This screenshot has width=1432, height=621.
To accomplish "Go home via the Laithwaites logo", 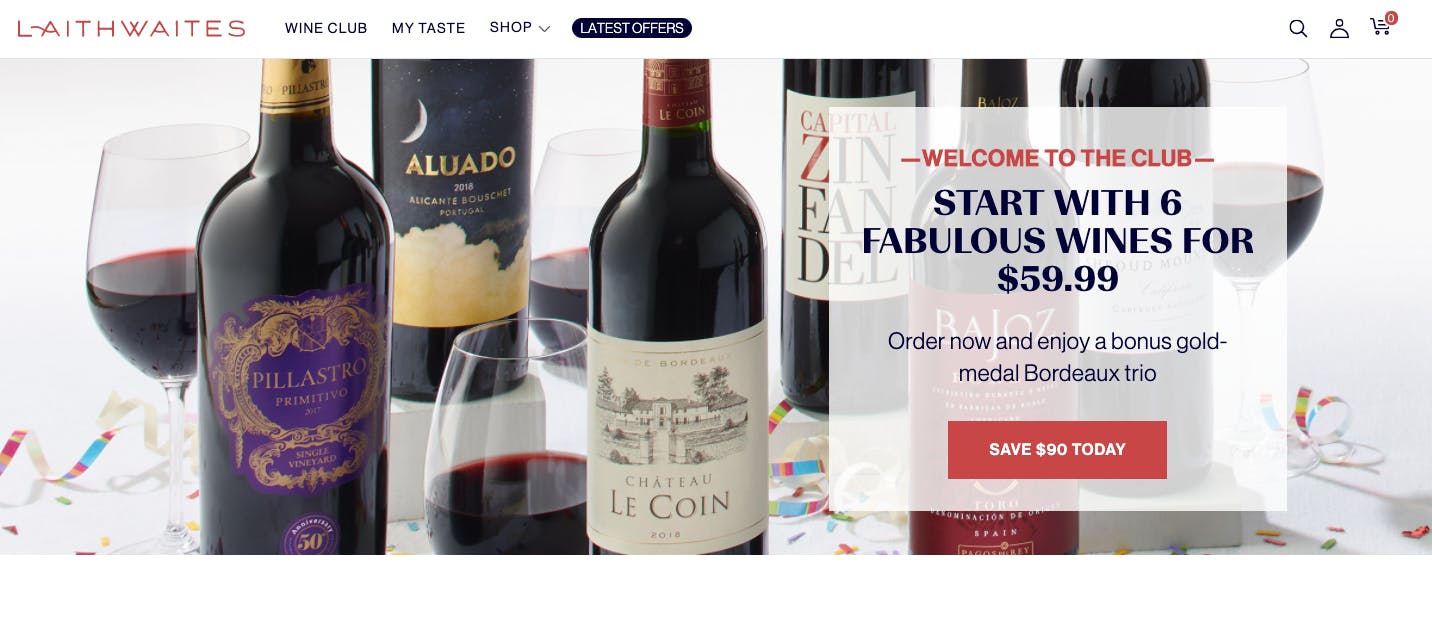I will pyautogui.click(x=131, y=28).
